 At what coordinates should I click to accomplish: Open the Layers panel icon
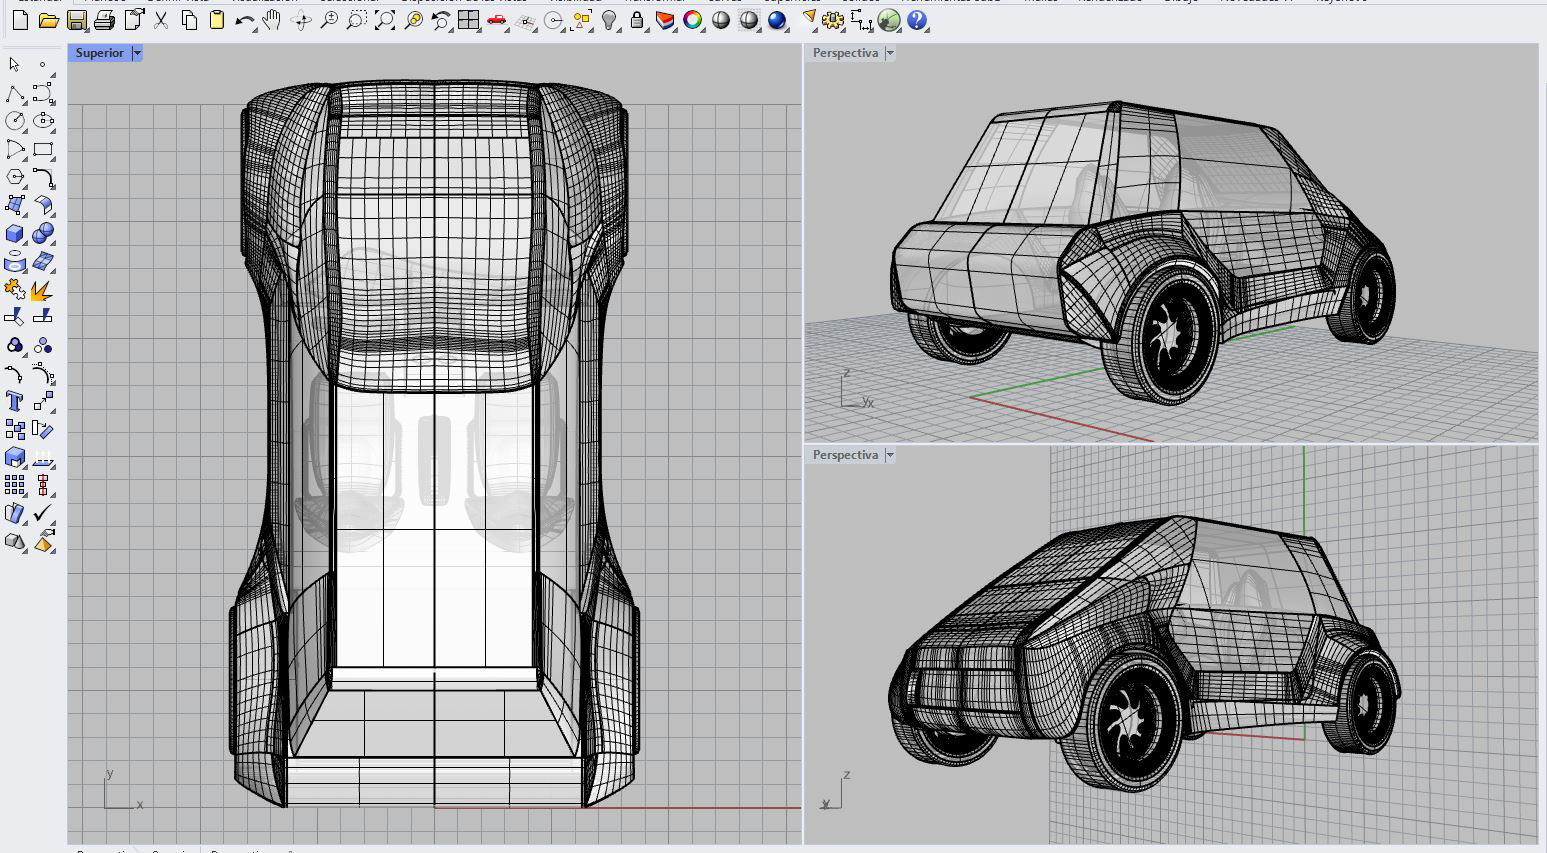[x=665, y=20]
